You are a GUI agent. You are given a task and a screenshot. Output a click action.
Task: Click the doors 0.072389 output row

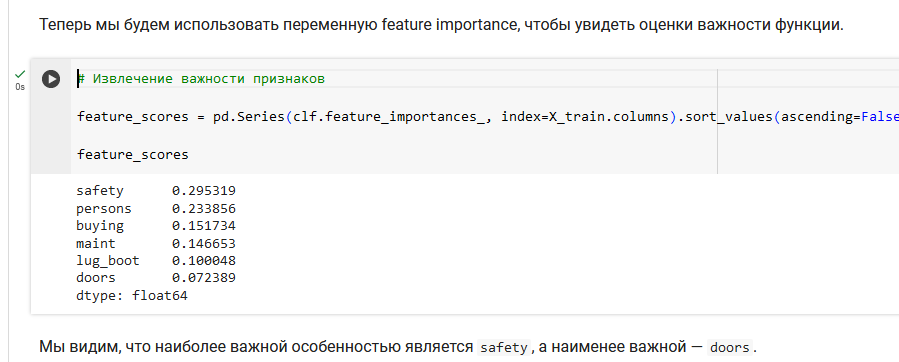pos(156,278)
